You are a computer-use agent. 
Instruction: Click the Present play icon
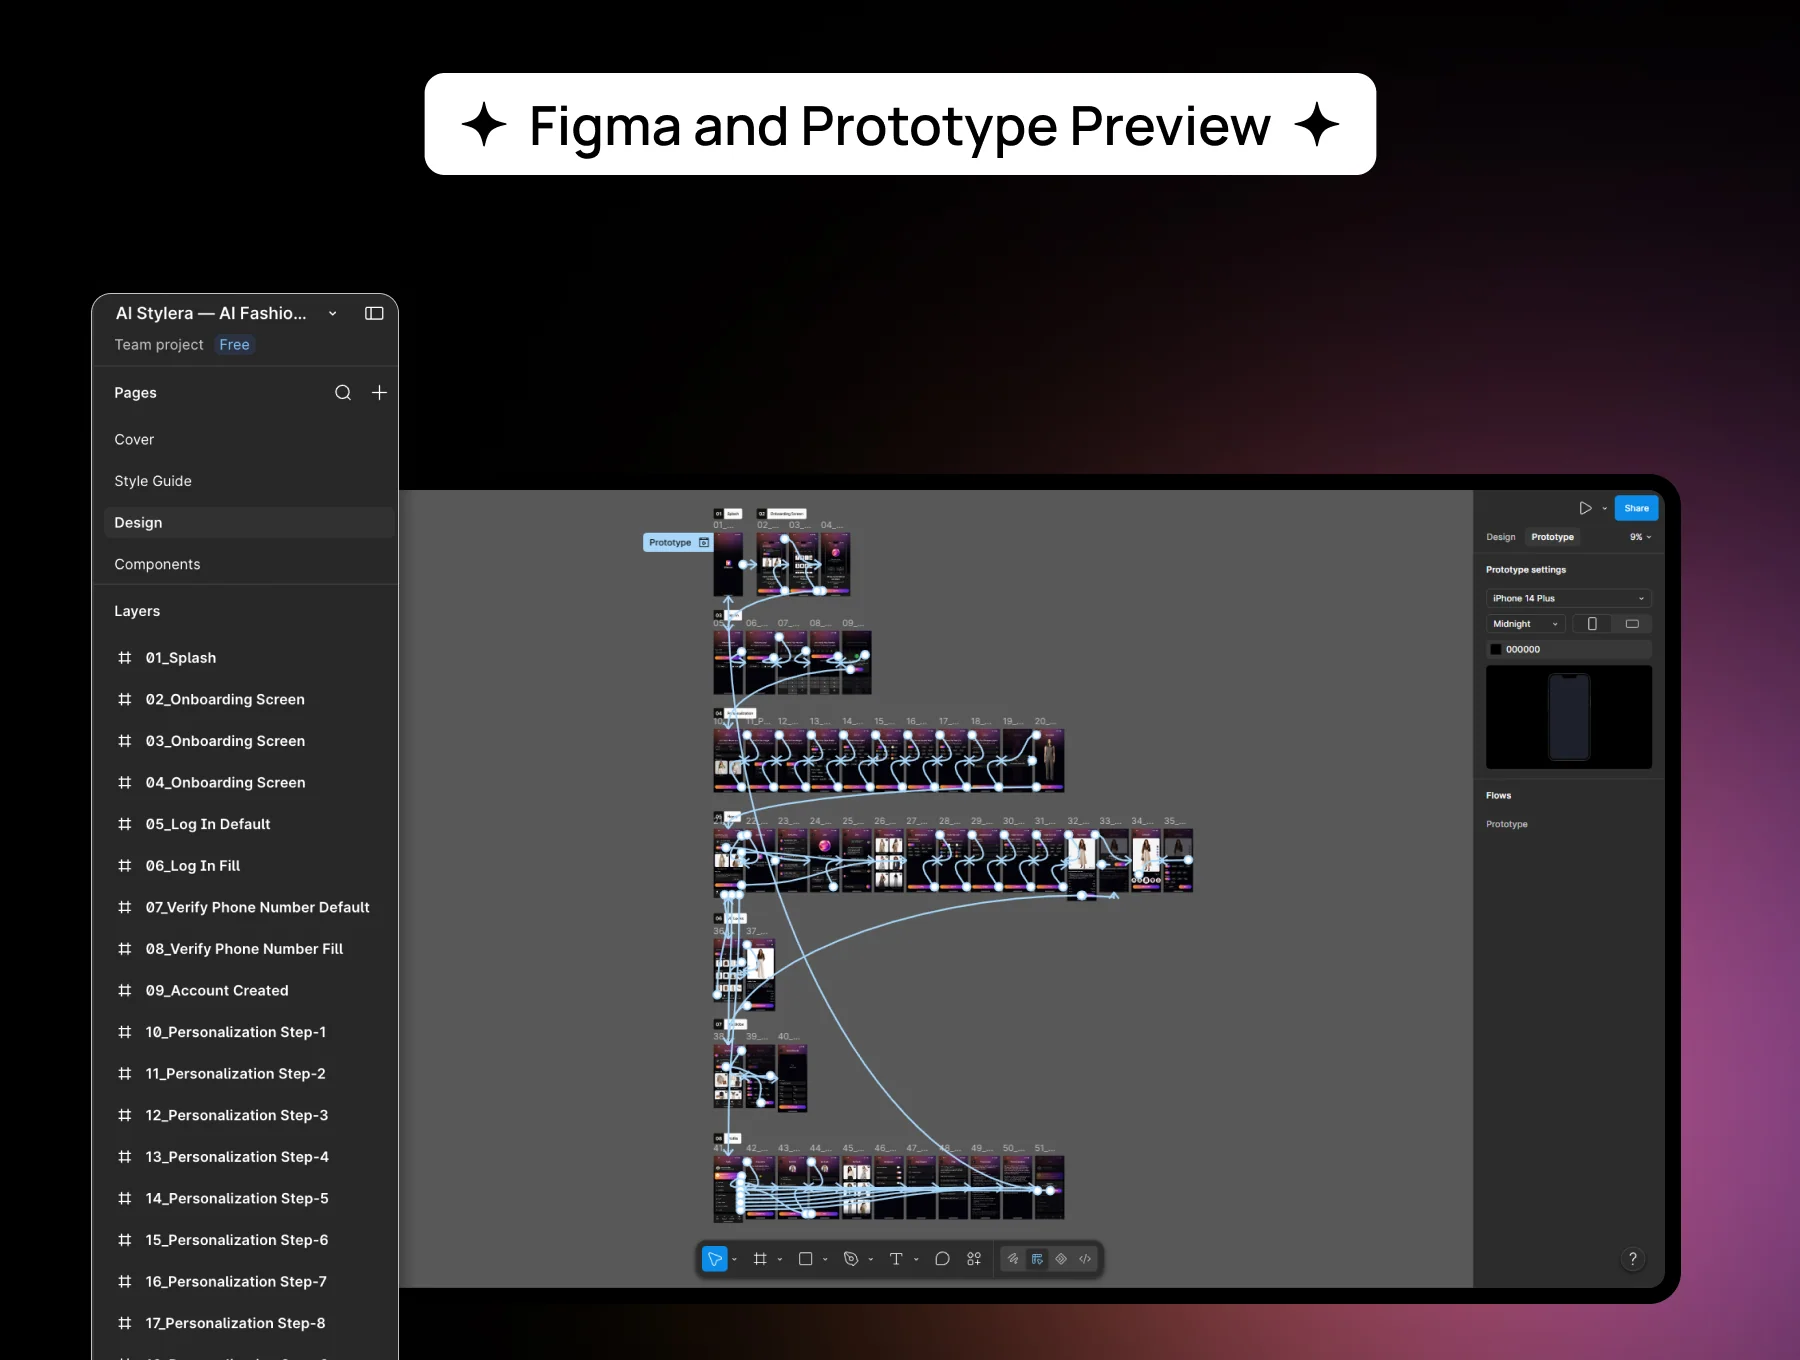click(x=1585, y=508)
